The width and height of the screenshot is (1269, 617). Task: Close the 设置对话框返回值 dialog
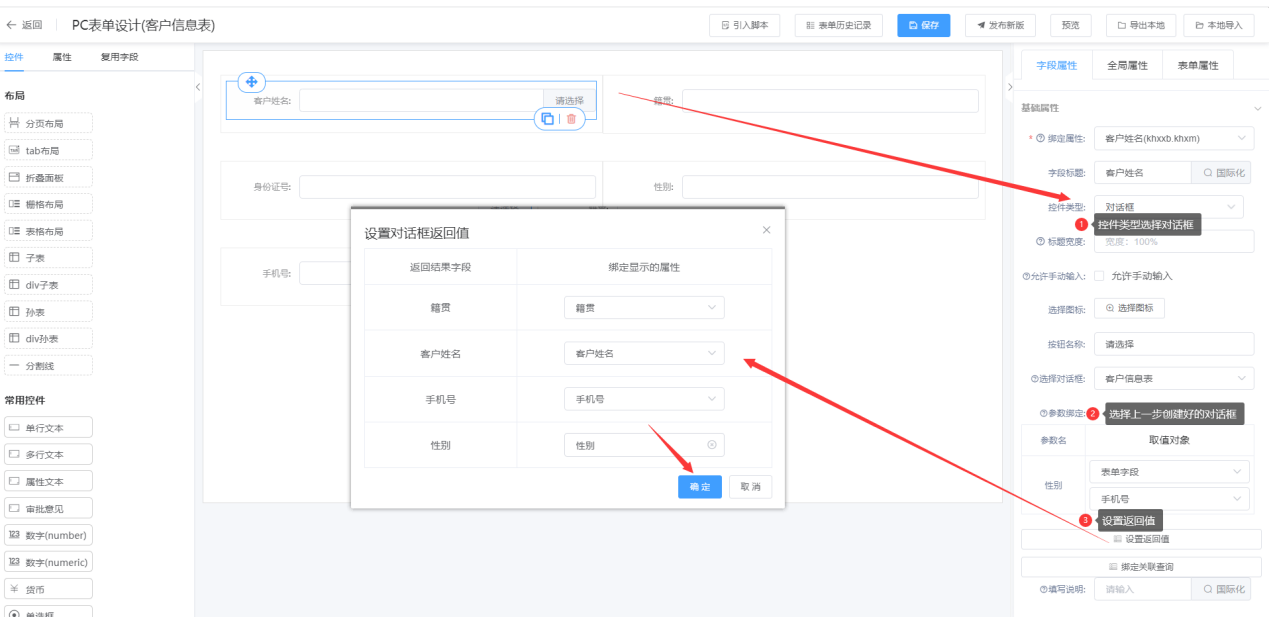click(767, 230)
